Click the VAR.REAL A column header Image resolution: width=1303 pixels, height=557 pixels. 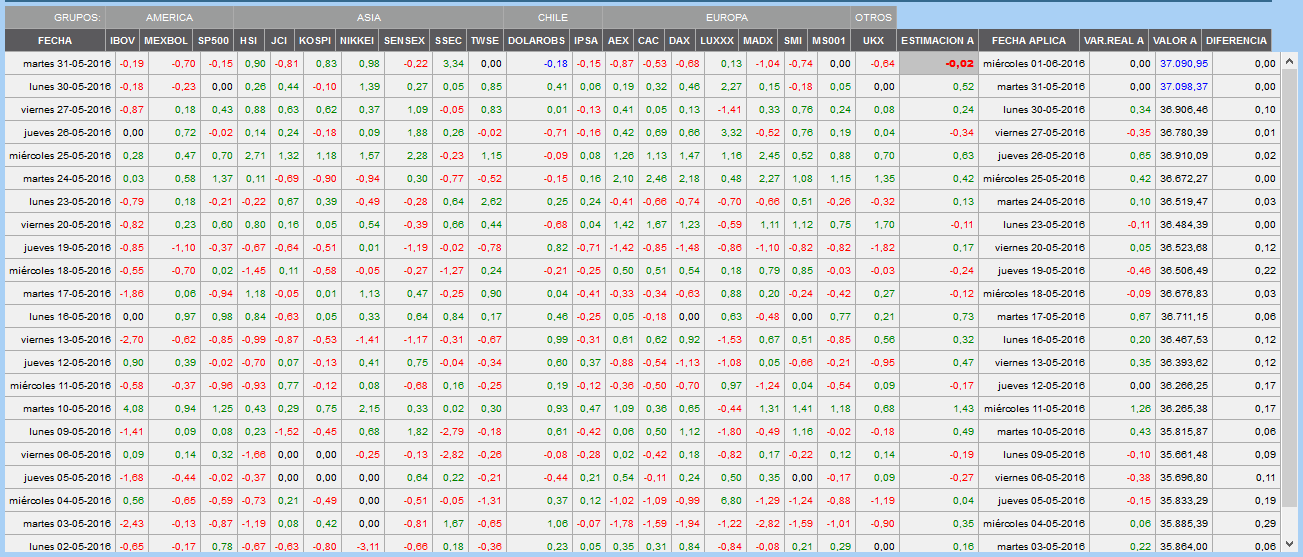coord(1113,40)
